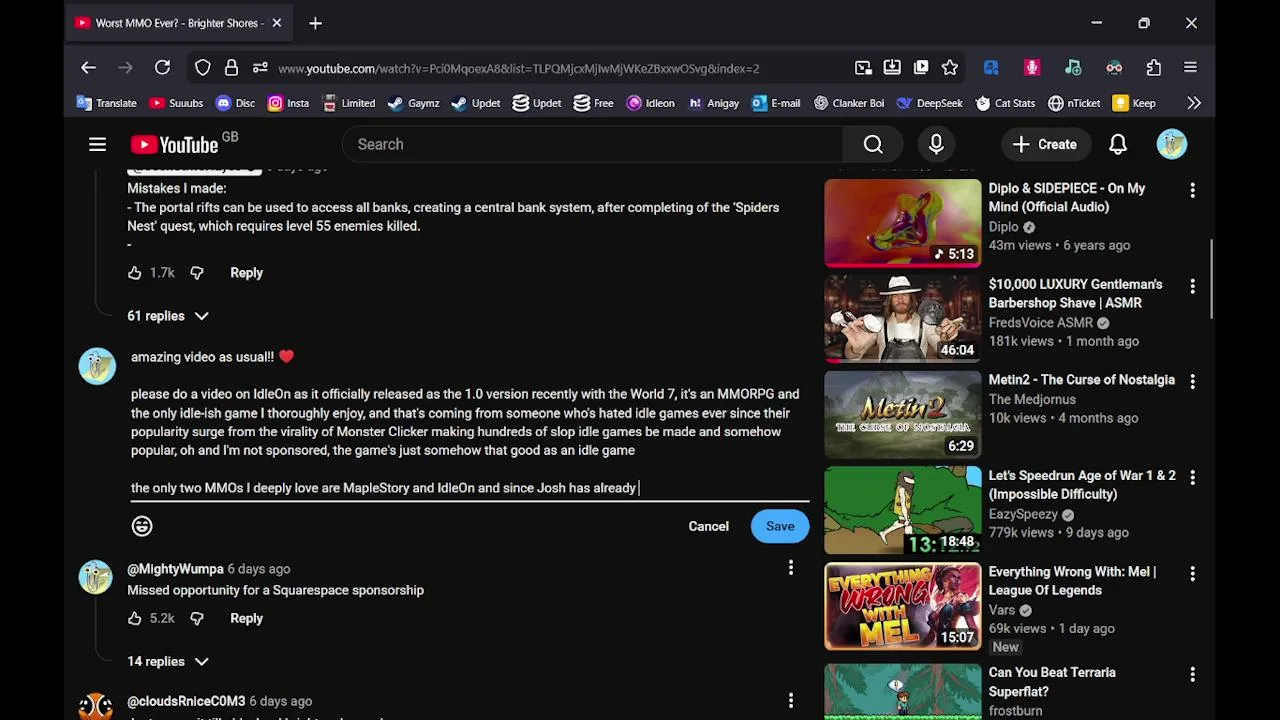Open the E-mail Outlook bookmark
Image resolution: width=1280 pixels, height=720 pixels.
tap(775, 103)
